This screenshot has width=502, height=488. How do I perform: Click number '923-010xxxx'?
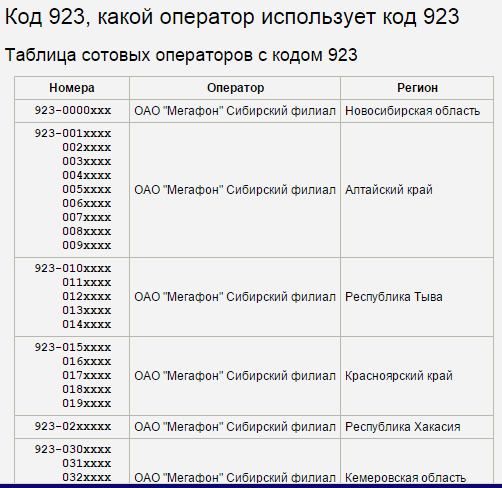pyautogui.click(x=73, y=268)
